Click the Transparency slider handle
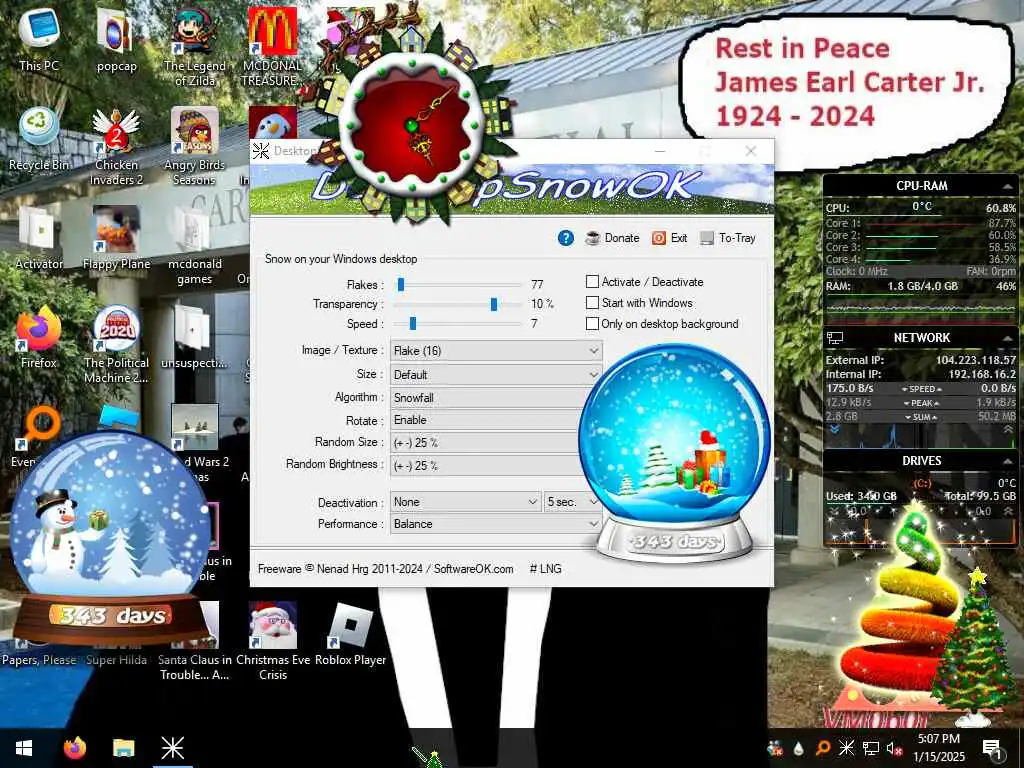The height and width of the screenshot is (768, 1024). tap(494, 304)
